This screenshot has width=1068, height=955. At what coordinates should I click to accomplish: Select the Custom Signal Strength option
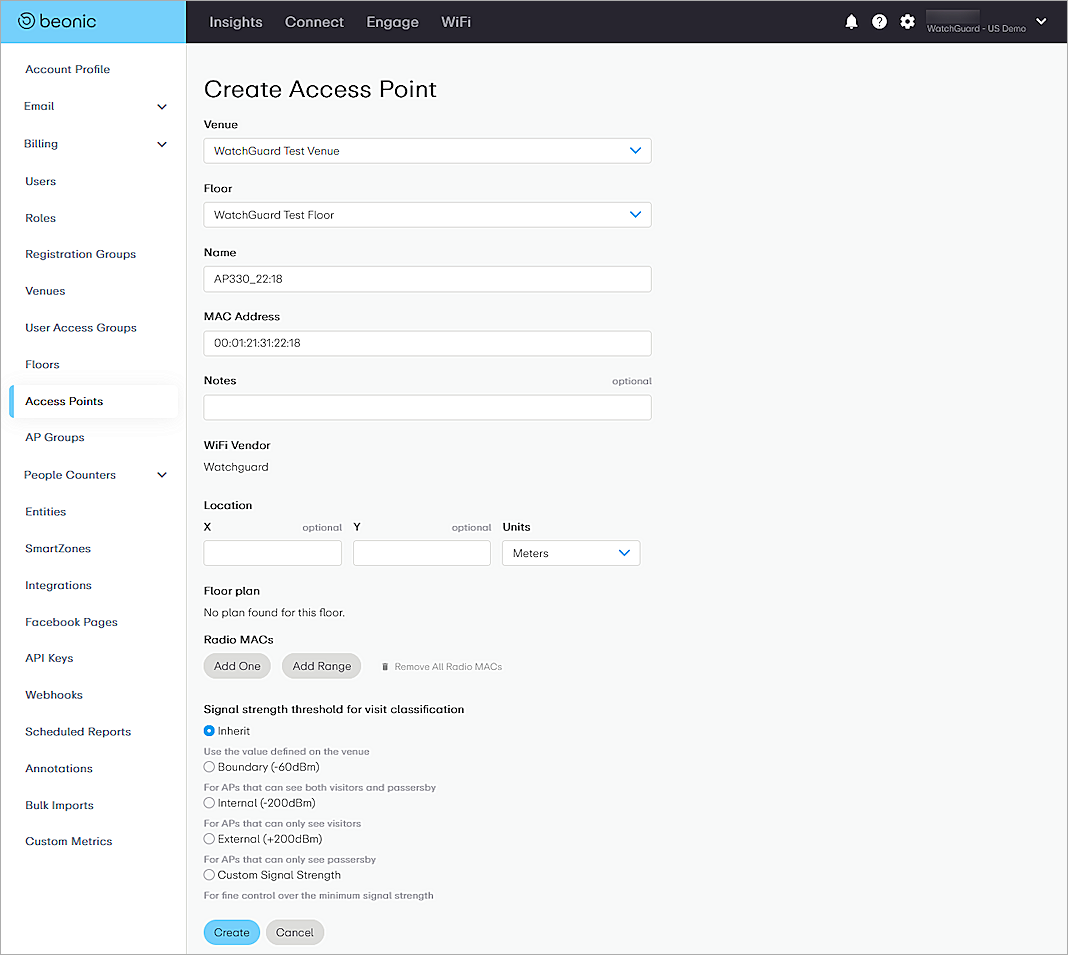[208, 874]
